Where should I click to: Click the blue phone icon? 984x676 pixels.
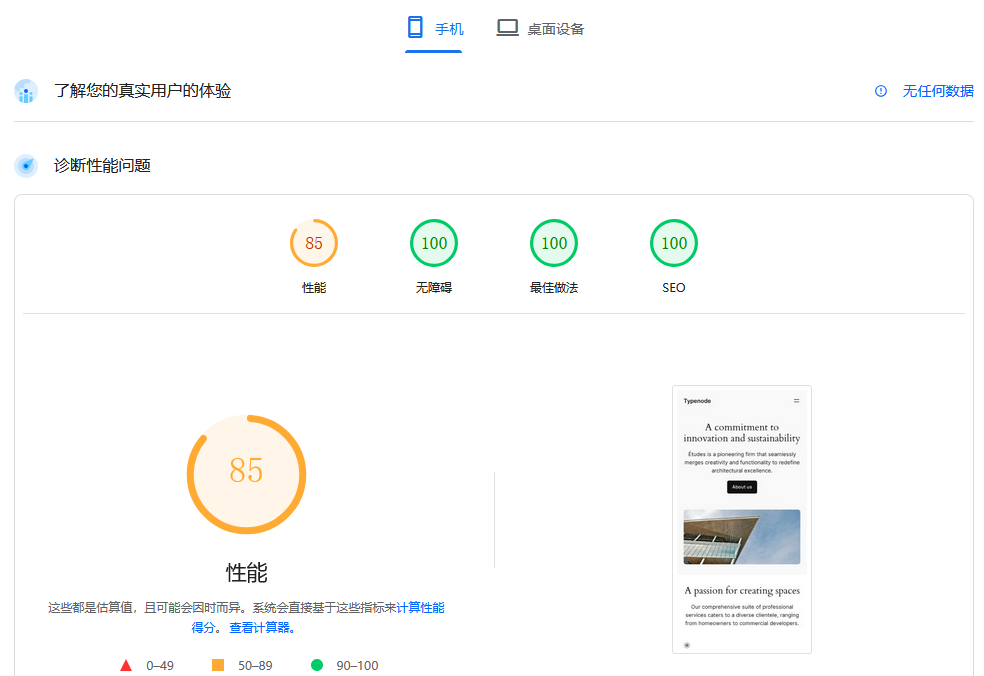click(x=415, y=28)
